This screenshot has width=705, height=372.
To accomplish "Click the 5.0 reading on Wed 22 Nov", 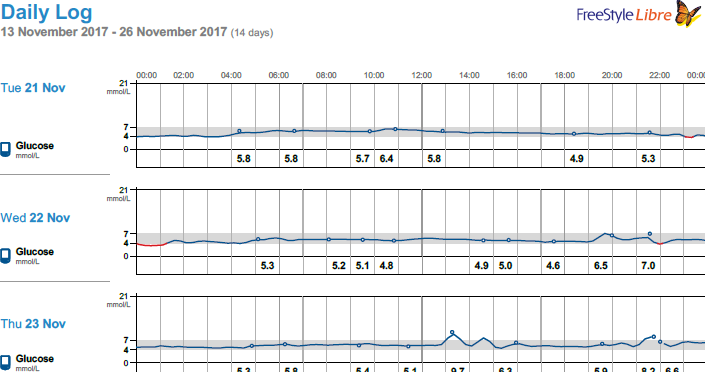I will pyautogui.click(x=505, y=266).
